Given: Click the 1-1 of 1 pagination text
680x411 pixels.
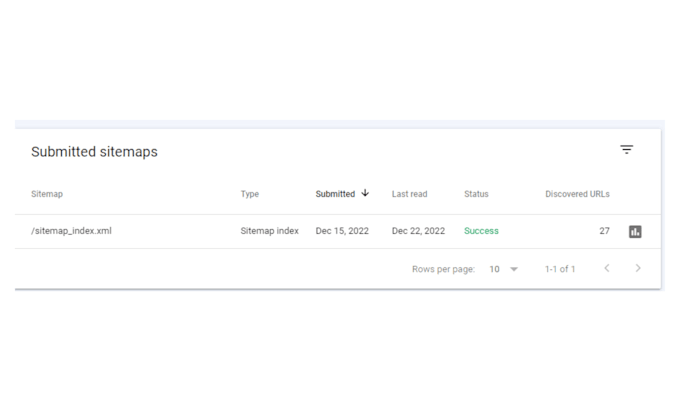Looking at the screenshot, I should [x=560, y=269].
